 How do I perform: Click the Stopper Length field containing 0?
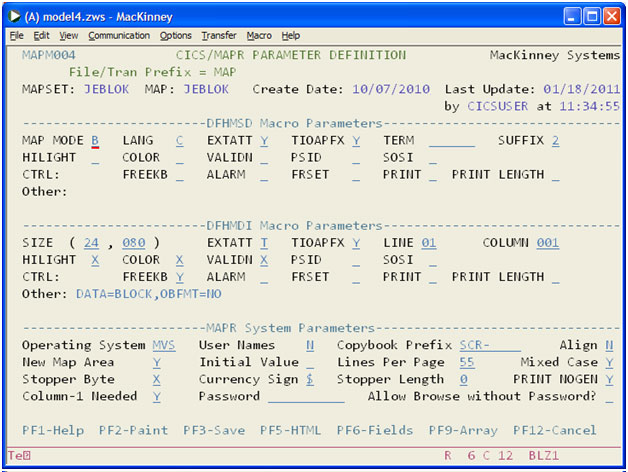click(463, 379)
